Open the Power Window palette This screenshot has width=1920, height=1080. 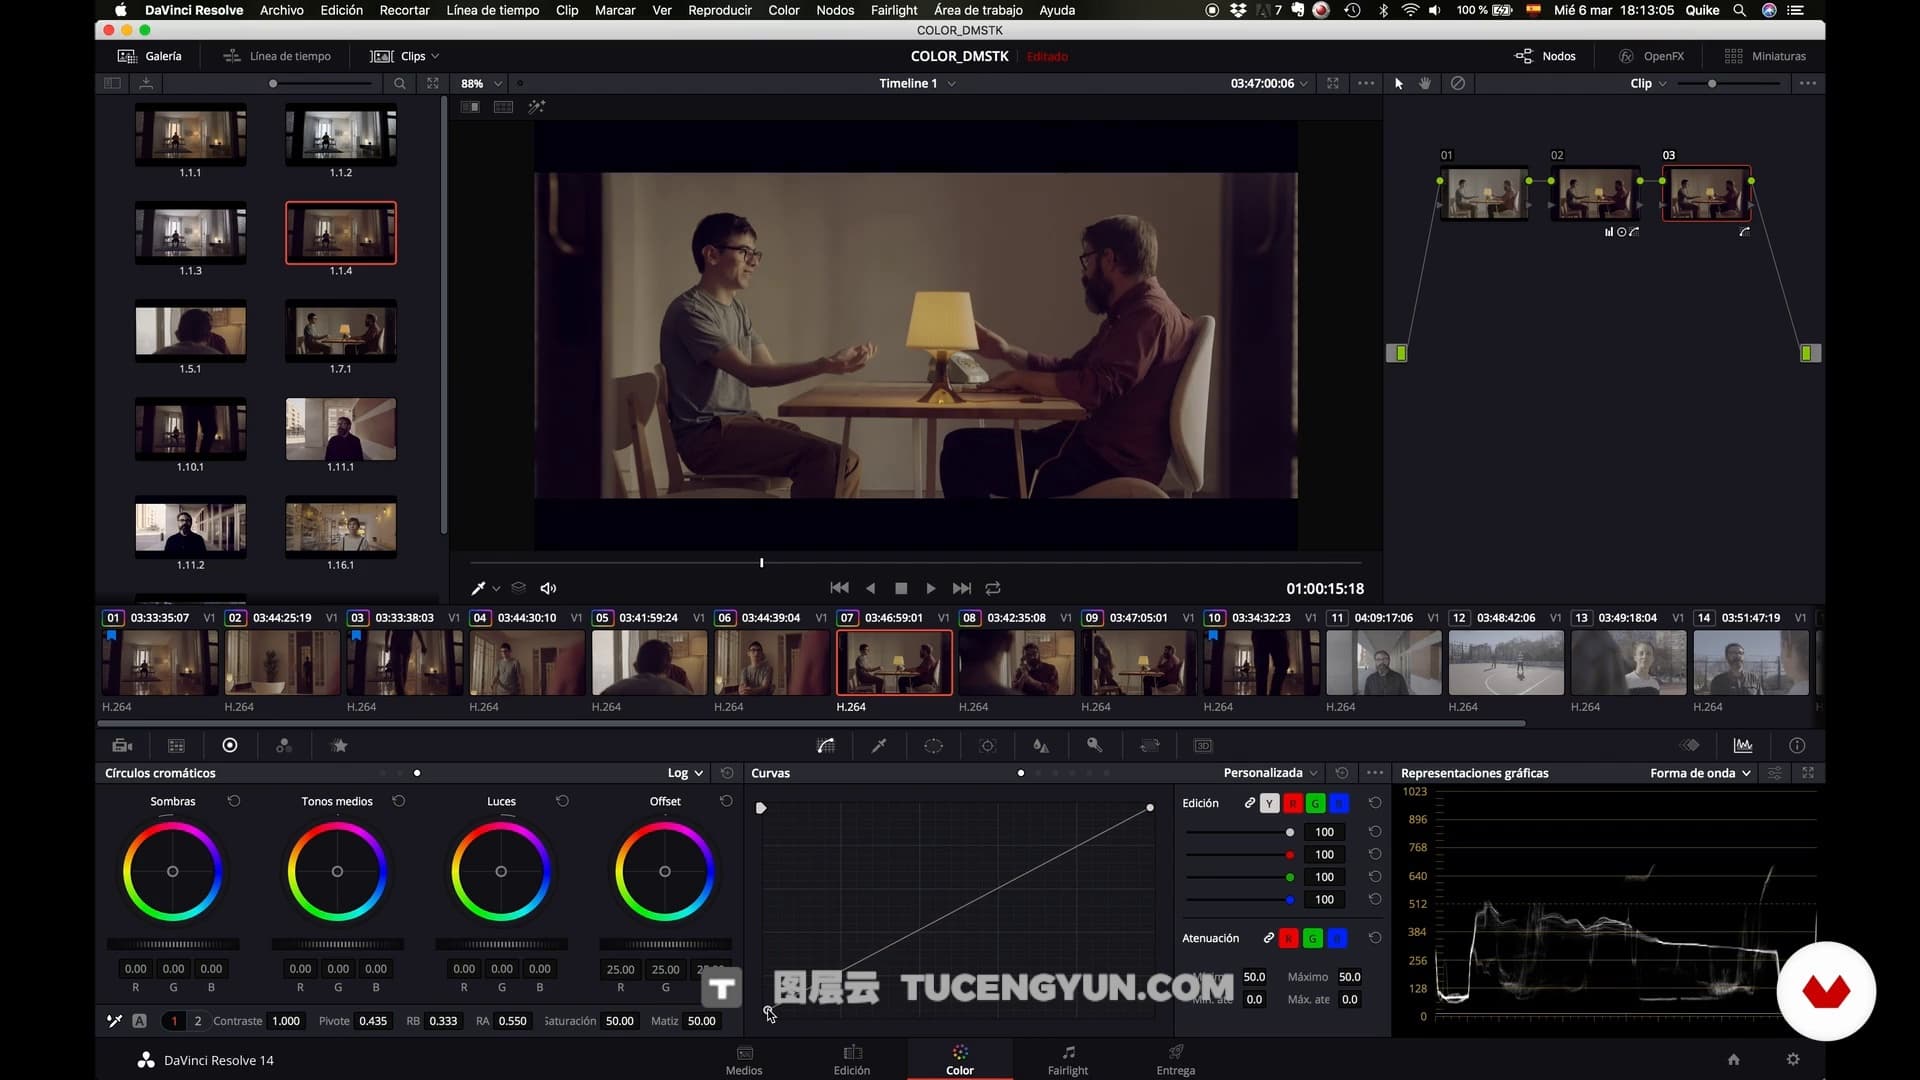933,745
